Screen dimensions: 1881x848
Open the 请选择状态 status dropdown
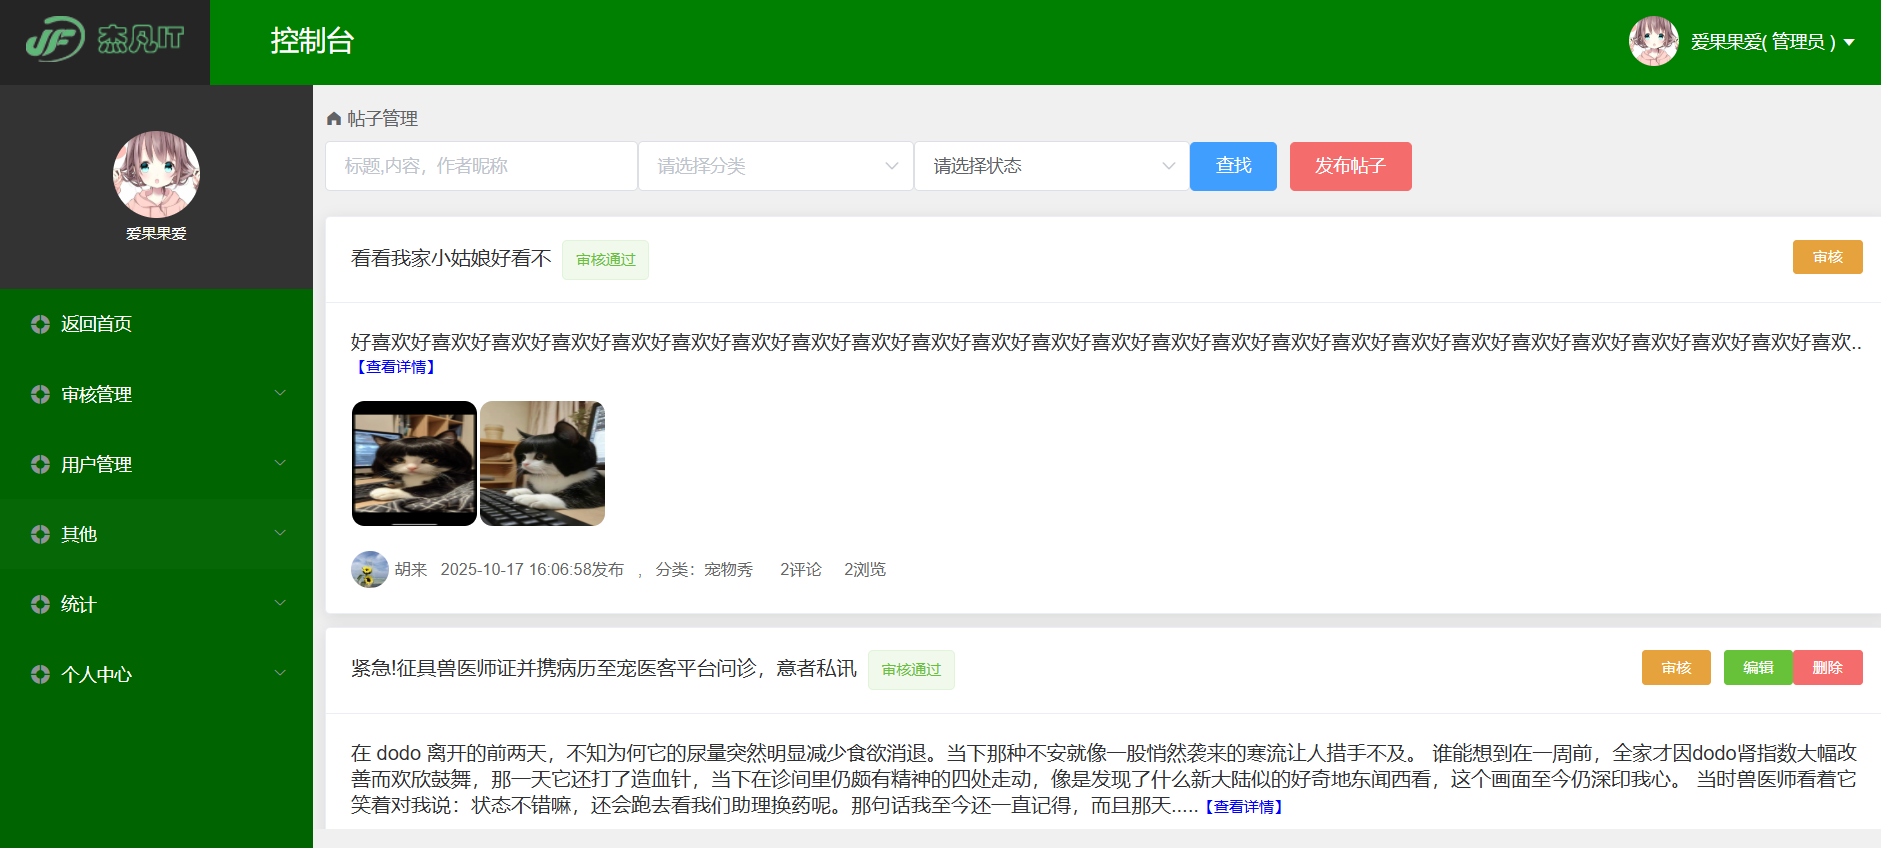pos(1052,166)
